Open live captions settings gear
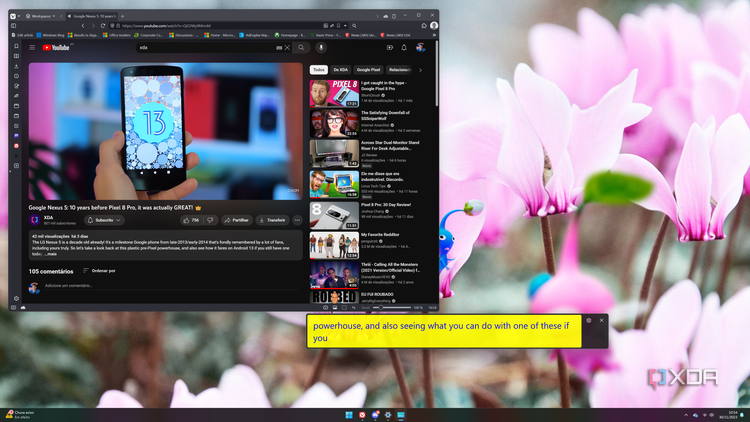The height and width of the screenshot is (422, 750). click(x=589, y=321)
